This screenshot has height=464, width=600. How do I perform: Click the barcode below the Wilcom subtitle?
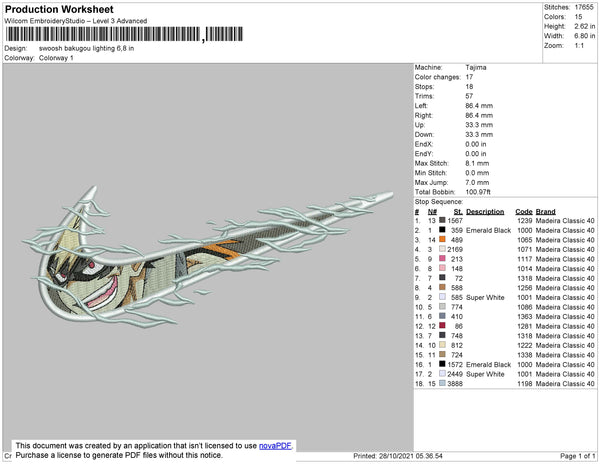(124, 34)
